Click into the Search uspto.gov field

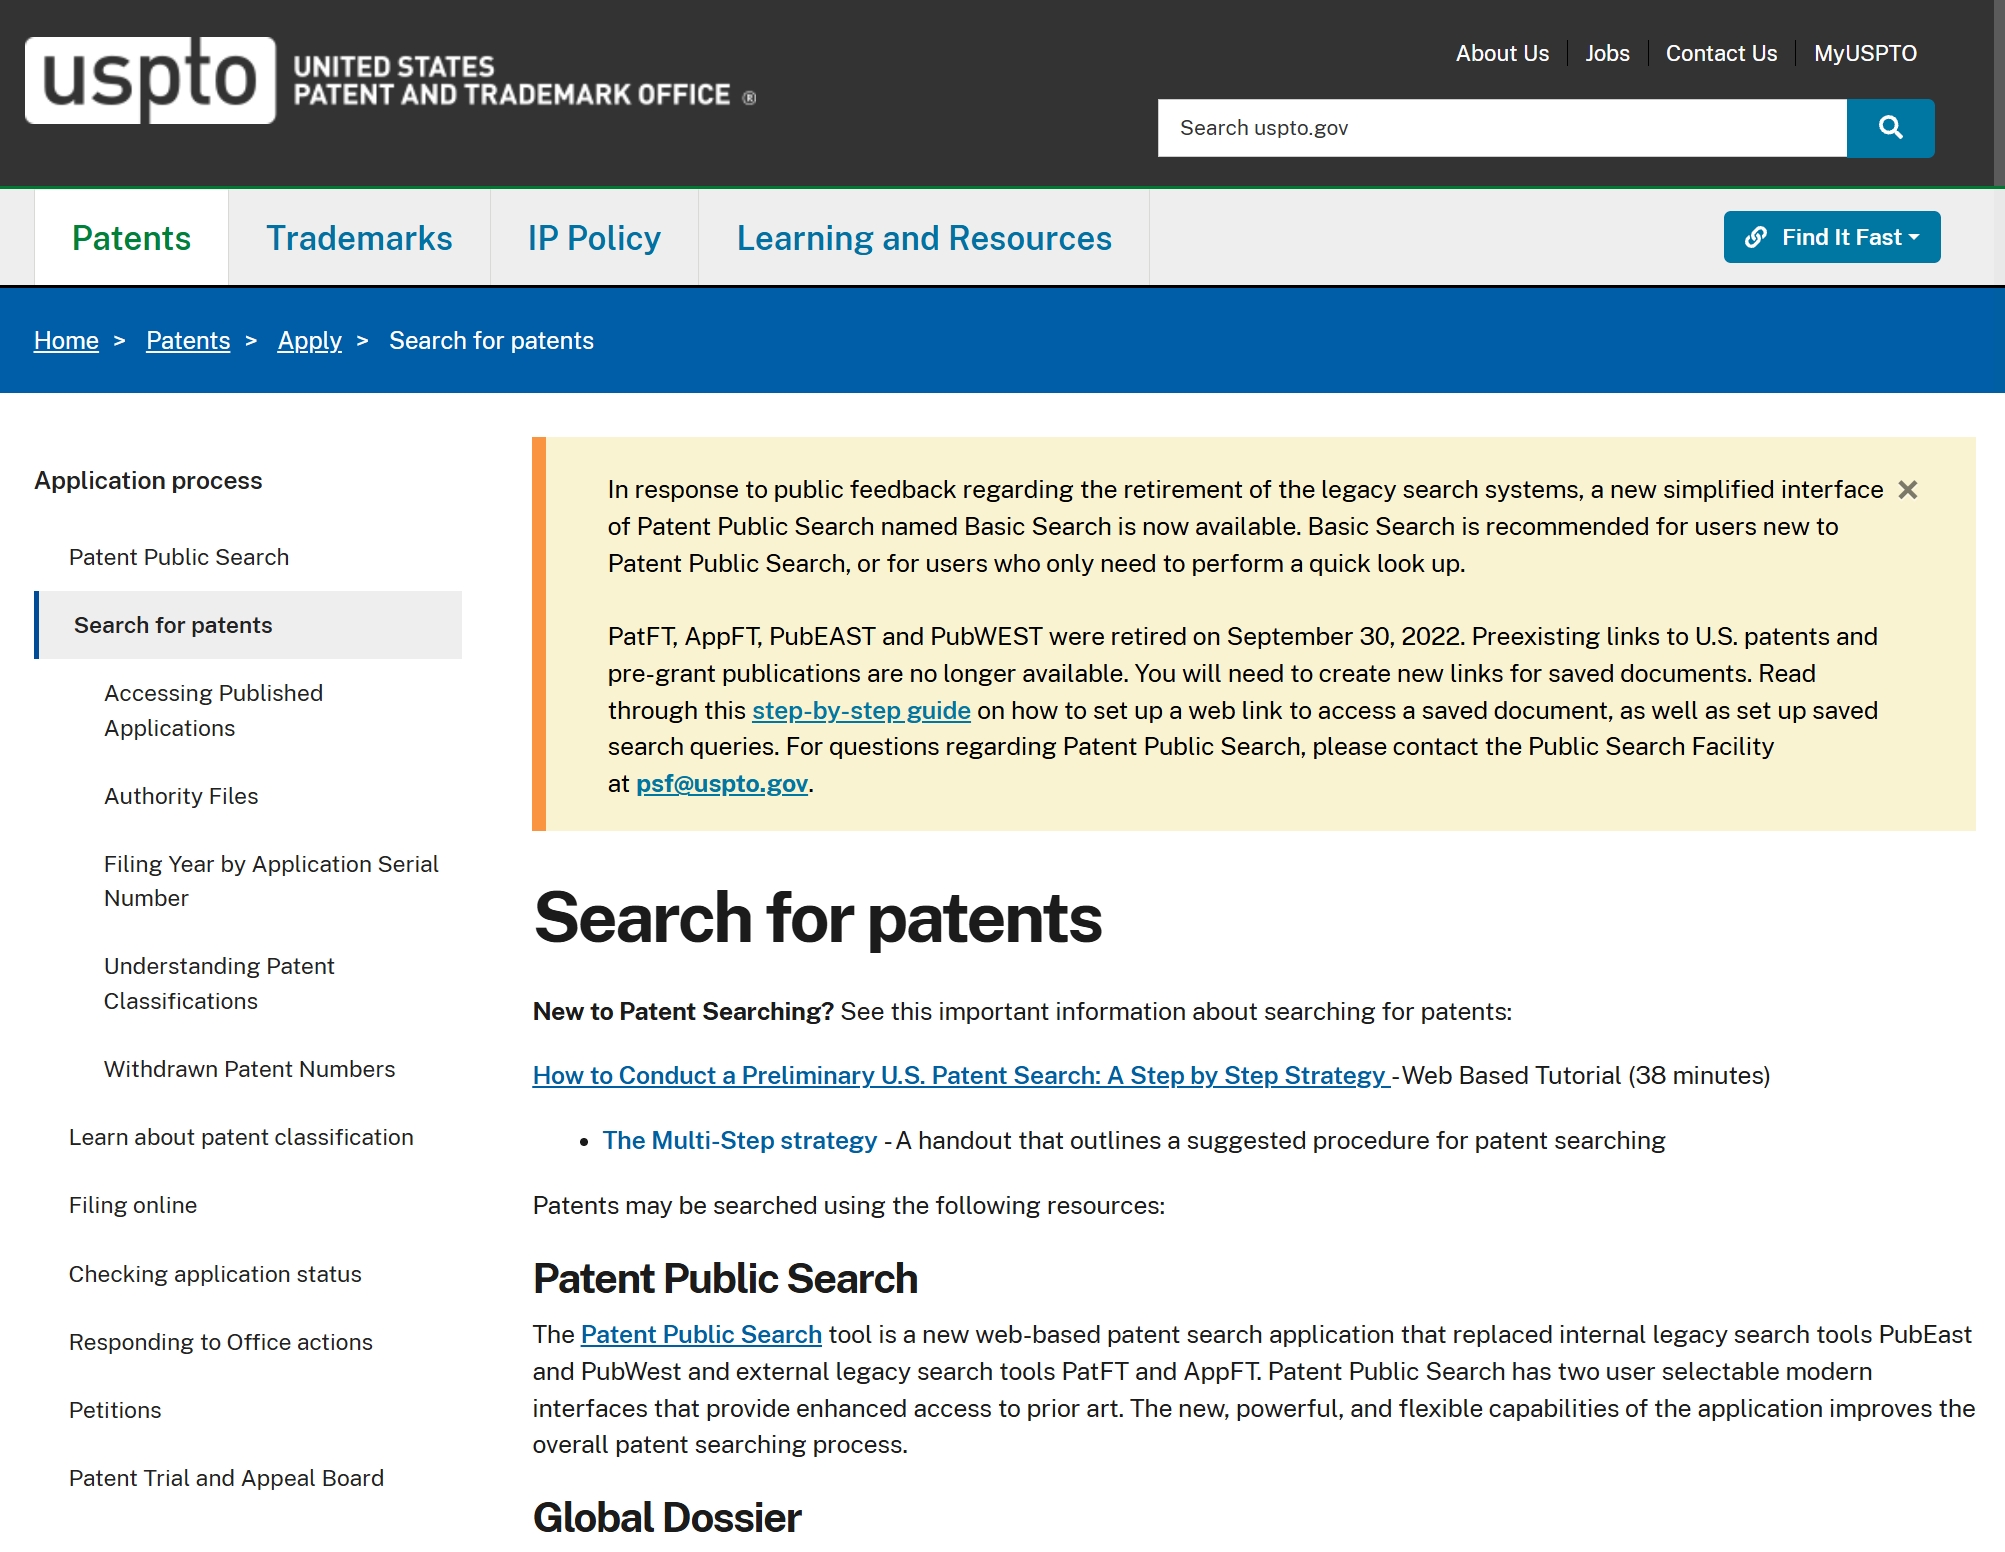pyautogui.click(x=1500, y=128)
